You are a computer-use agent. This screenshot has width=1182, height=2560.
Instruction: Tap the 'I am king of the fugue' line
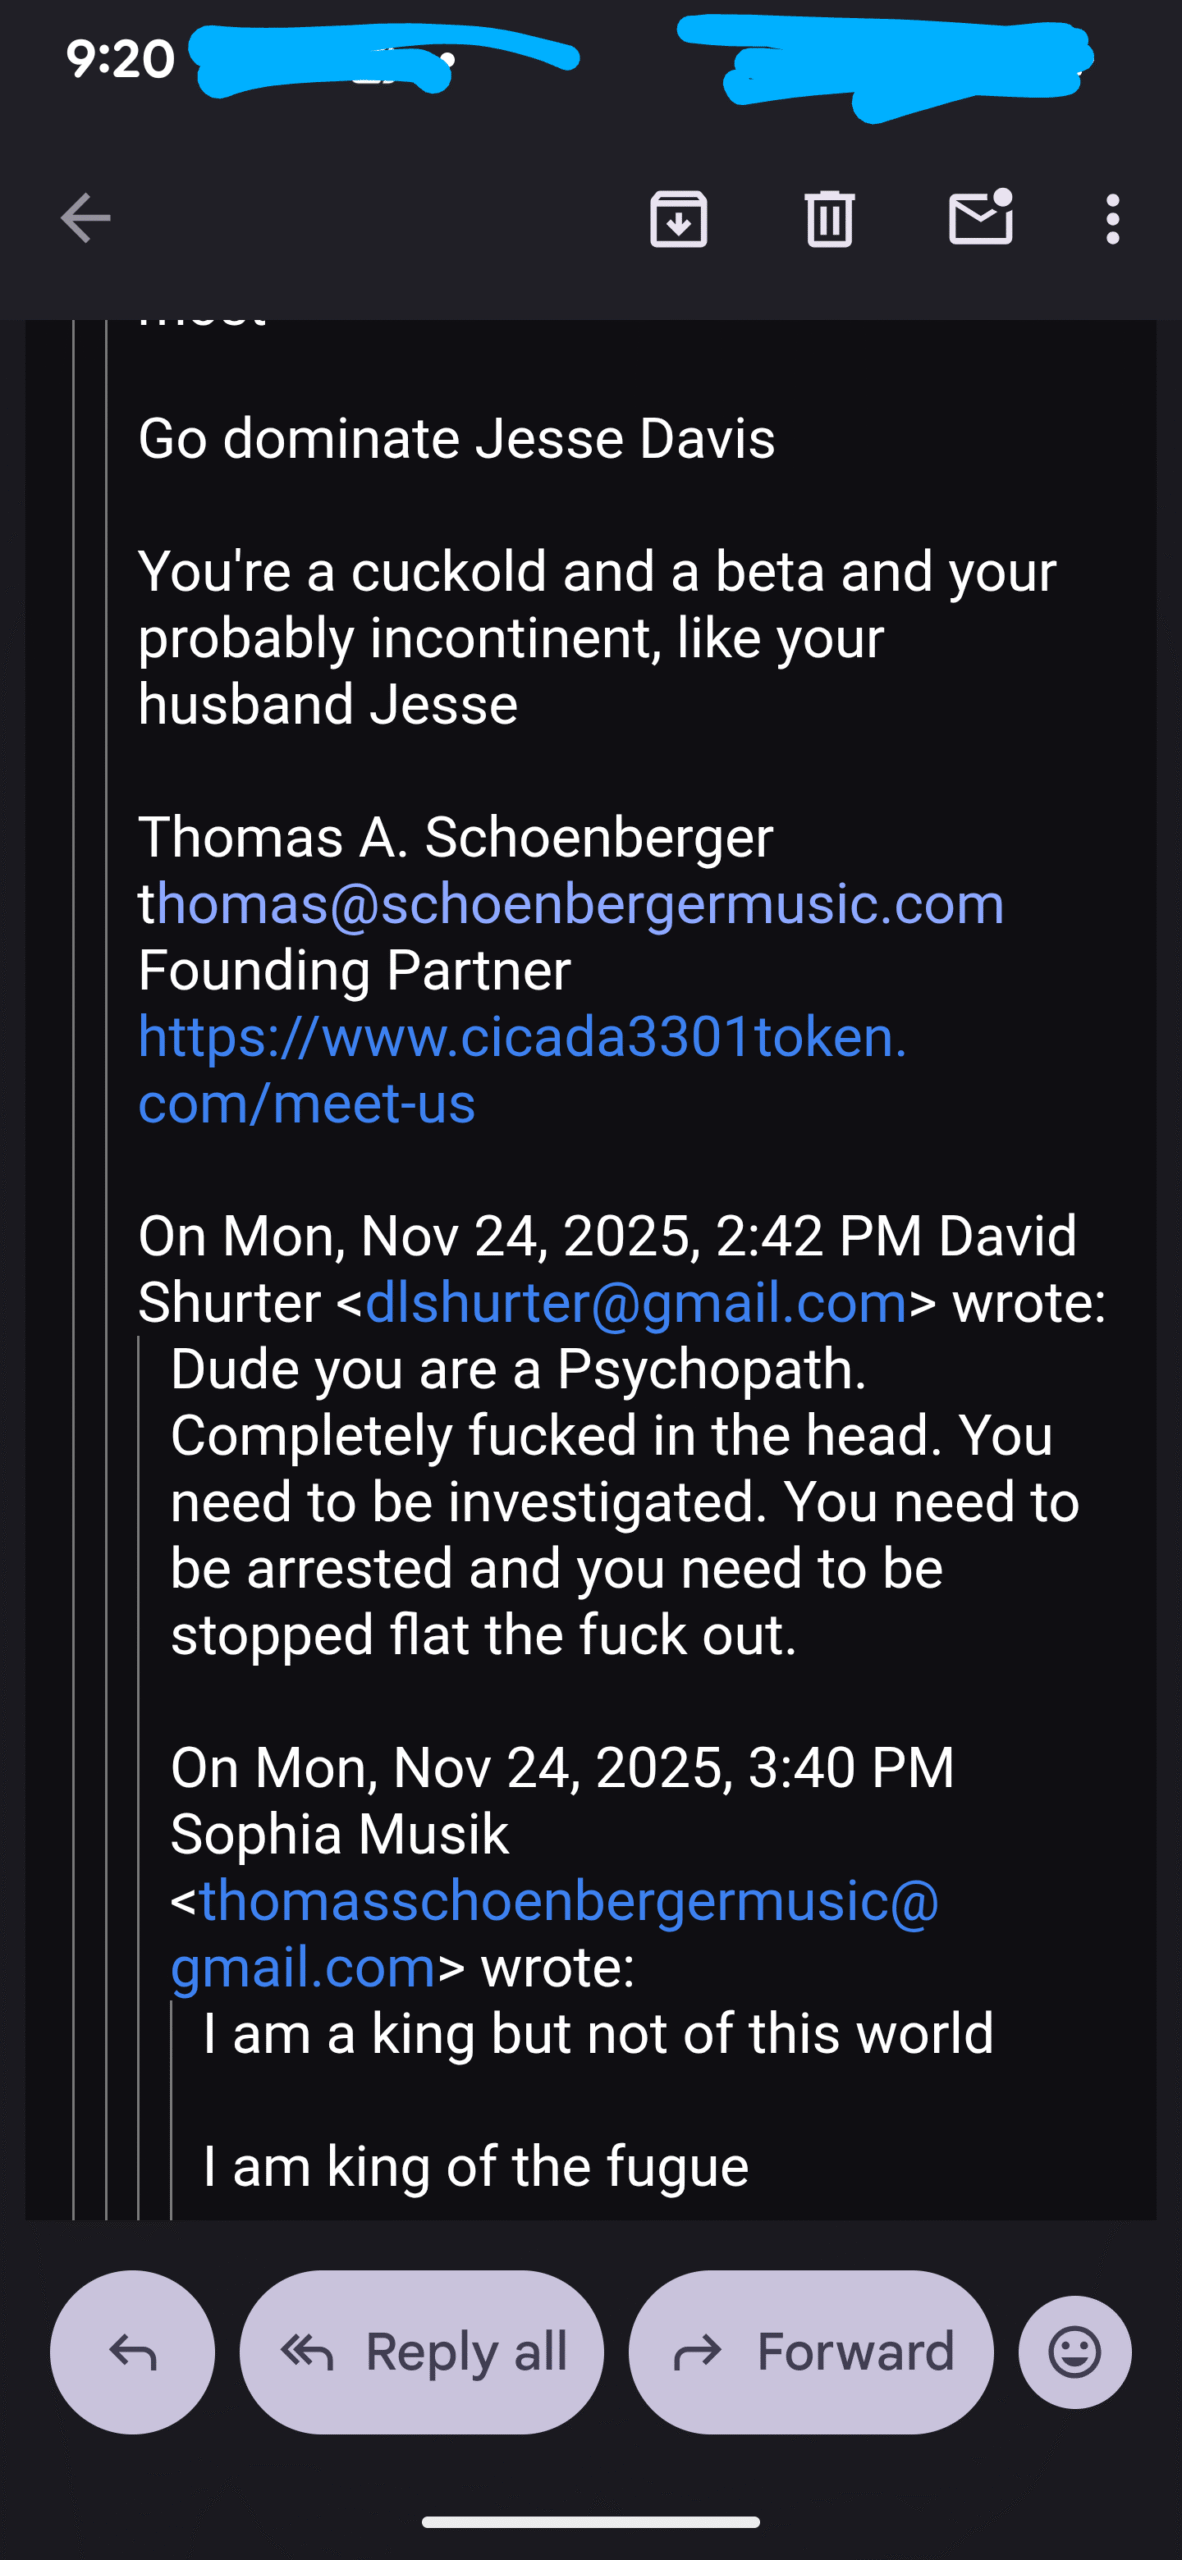475,2167
